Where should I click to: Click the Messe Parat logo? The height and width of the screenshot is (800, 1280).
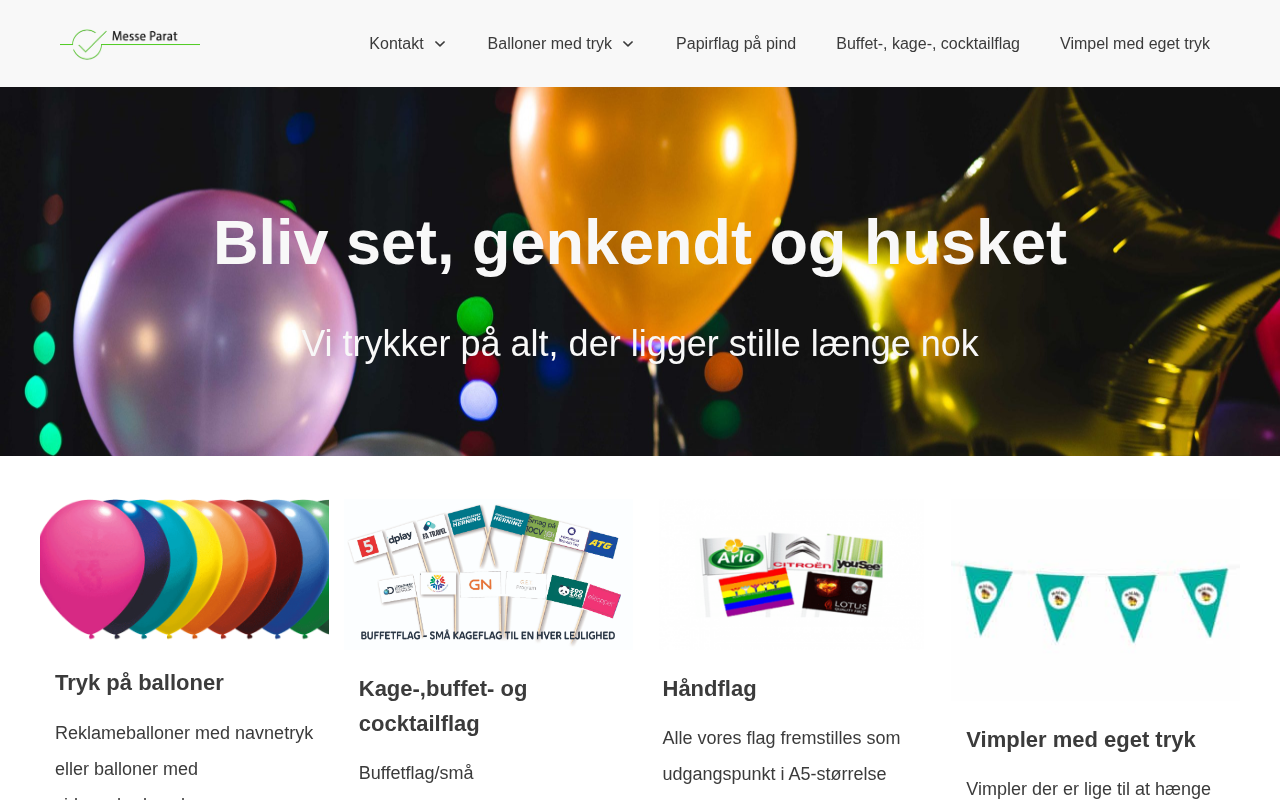pyautogui.click(x=130, y=43)
